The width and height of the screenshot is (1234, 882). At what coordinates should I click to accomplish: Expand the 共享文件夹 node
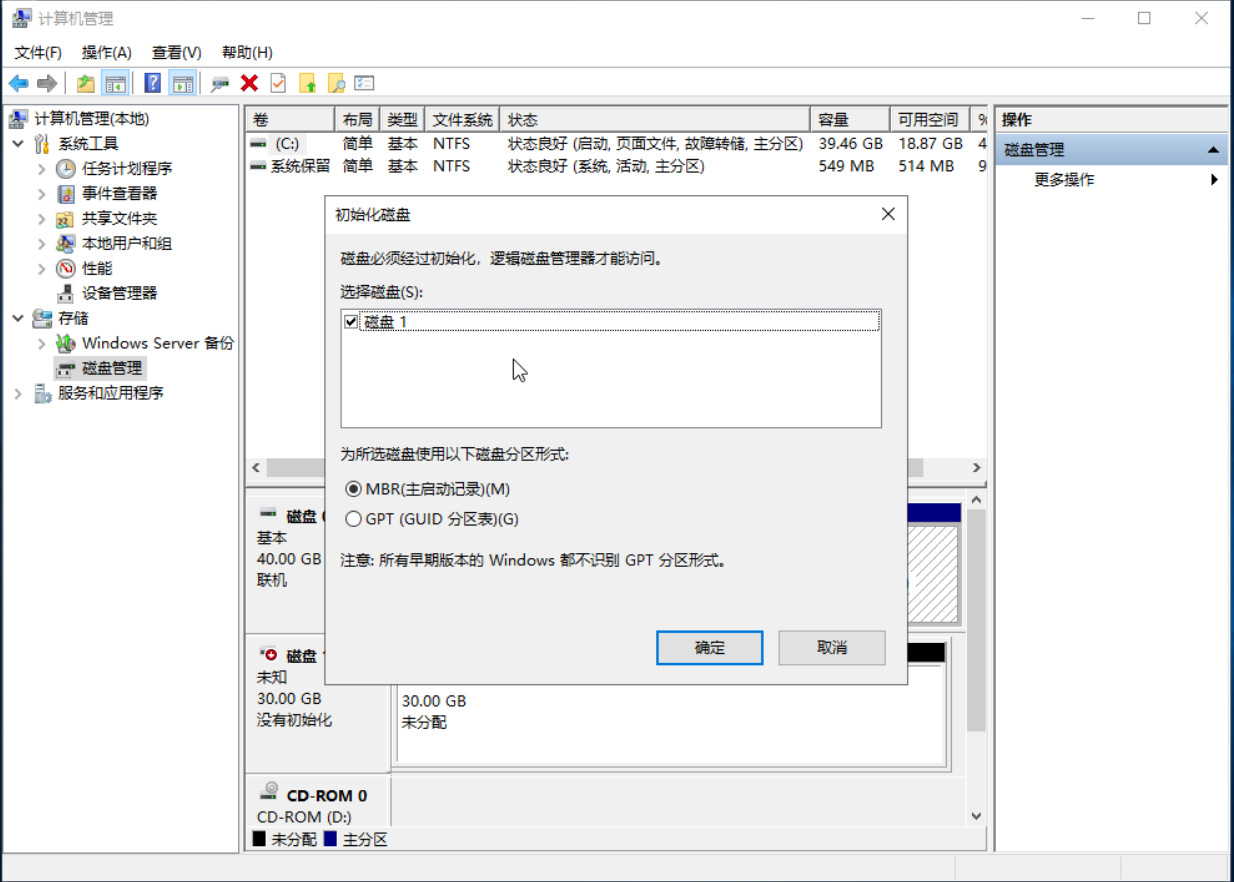click(x=42, y=219)
